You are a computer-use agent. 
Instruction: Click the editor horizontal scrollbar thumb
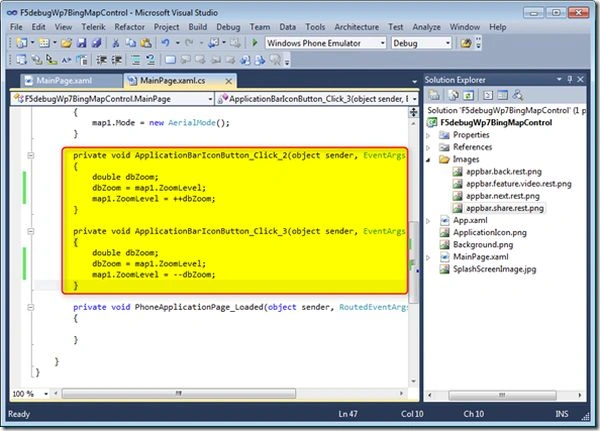[x=179, y=393]
